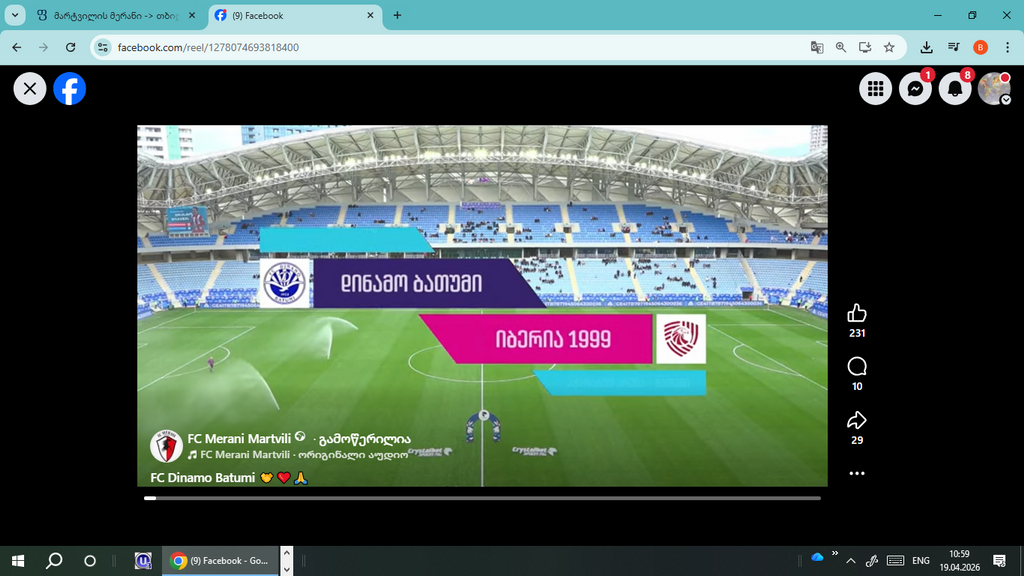Click the გამოწერილია following button
The image size is (1024, 576).
pos(364,440)
